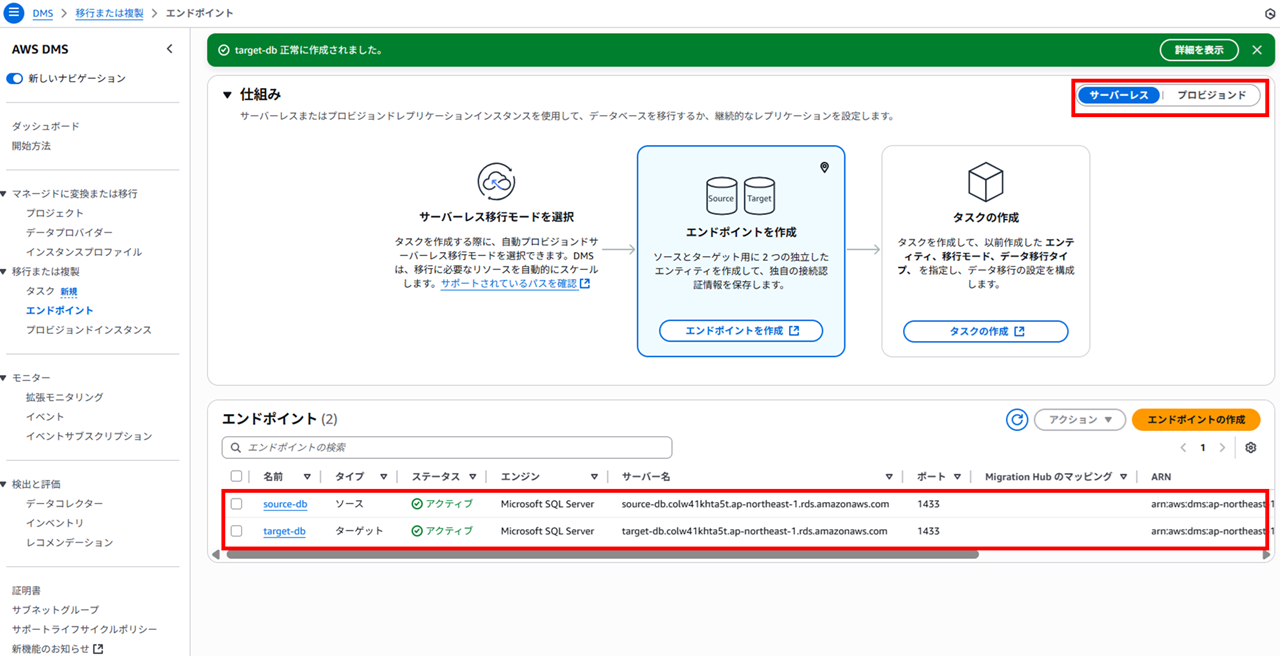Screen dimensions: 1280x656
Task: Go to previous endpoints page arrow
Action: pyautogui.click(x=1184, y=448)
